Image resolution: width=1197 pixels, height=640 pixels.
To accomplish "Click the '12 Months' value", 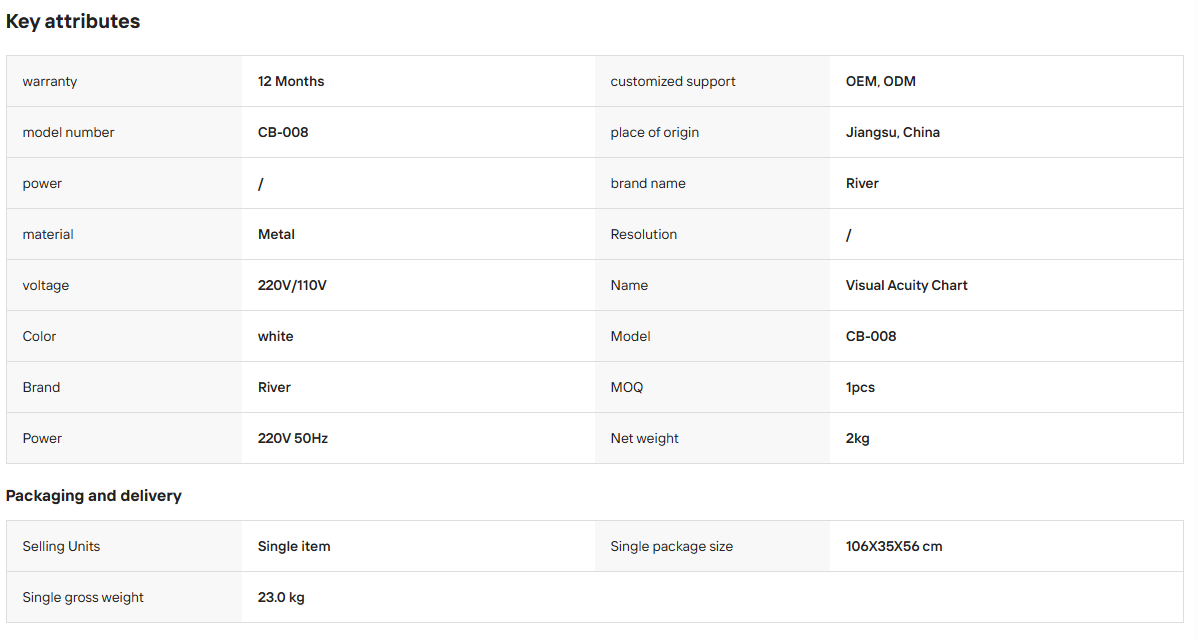I will 291,81.
